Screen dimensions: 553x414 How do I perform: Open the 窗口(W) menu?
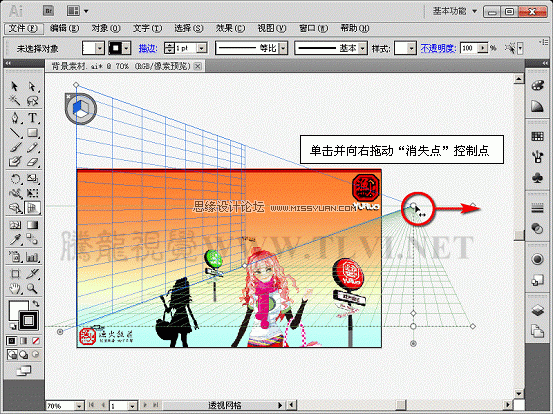[x=313, y=28]
